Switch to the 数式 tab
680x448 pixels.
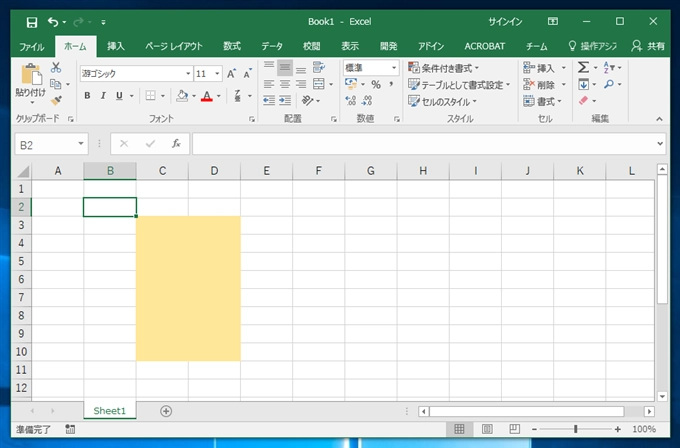pyautogui.click(x=232, y=46)
